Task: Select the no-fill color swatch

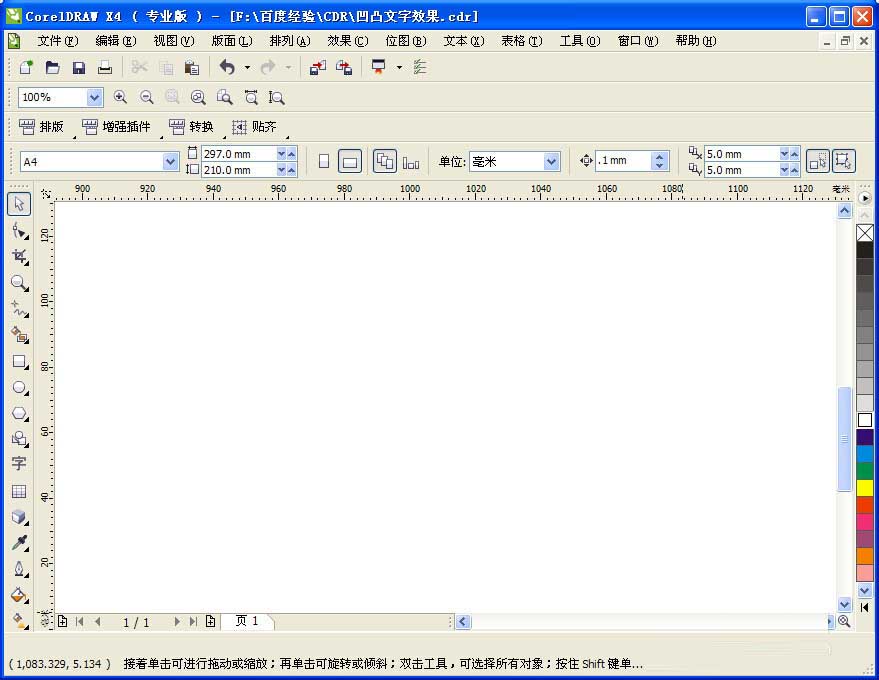Action: (x=864, y=233)
